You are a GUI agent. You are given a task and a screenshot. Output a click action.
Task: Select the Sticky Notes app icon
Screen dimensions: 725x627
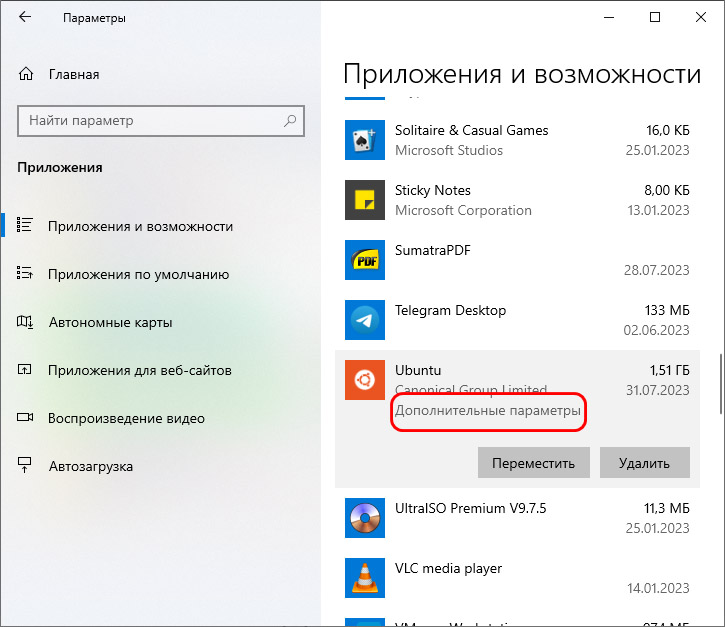[365, 200]
